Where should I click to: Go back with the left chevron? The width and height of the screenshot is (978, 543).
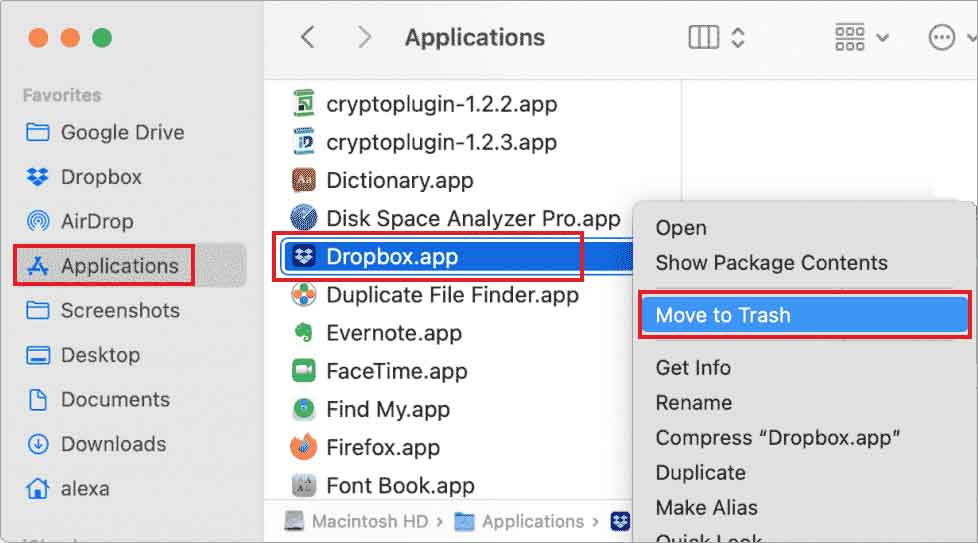coord(307,37)
